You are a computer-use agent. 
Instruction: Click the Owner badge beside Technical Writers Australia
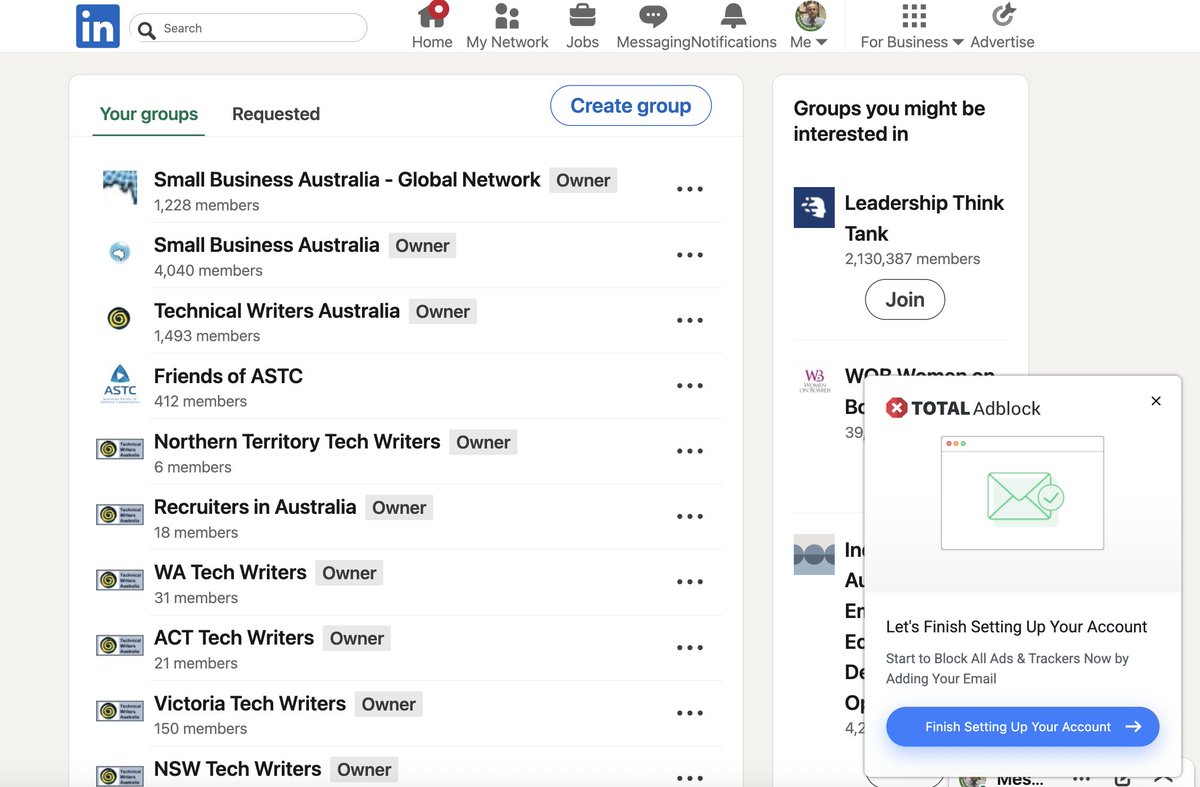pyautogui.click(x=443, y=312)
